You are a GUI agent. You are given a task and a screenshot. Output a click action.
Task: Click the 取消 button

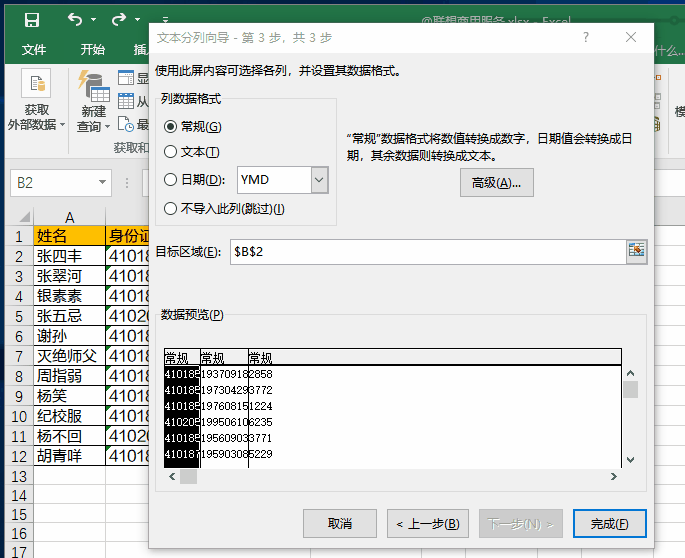coord(340,523)
